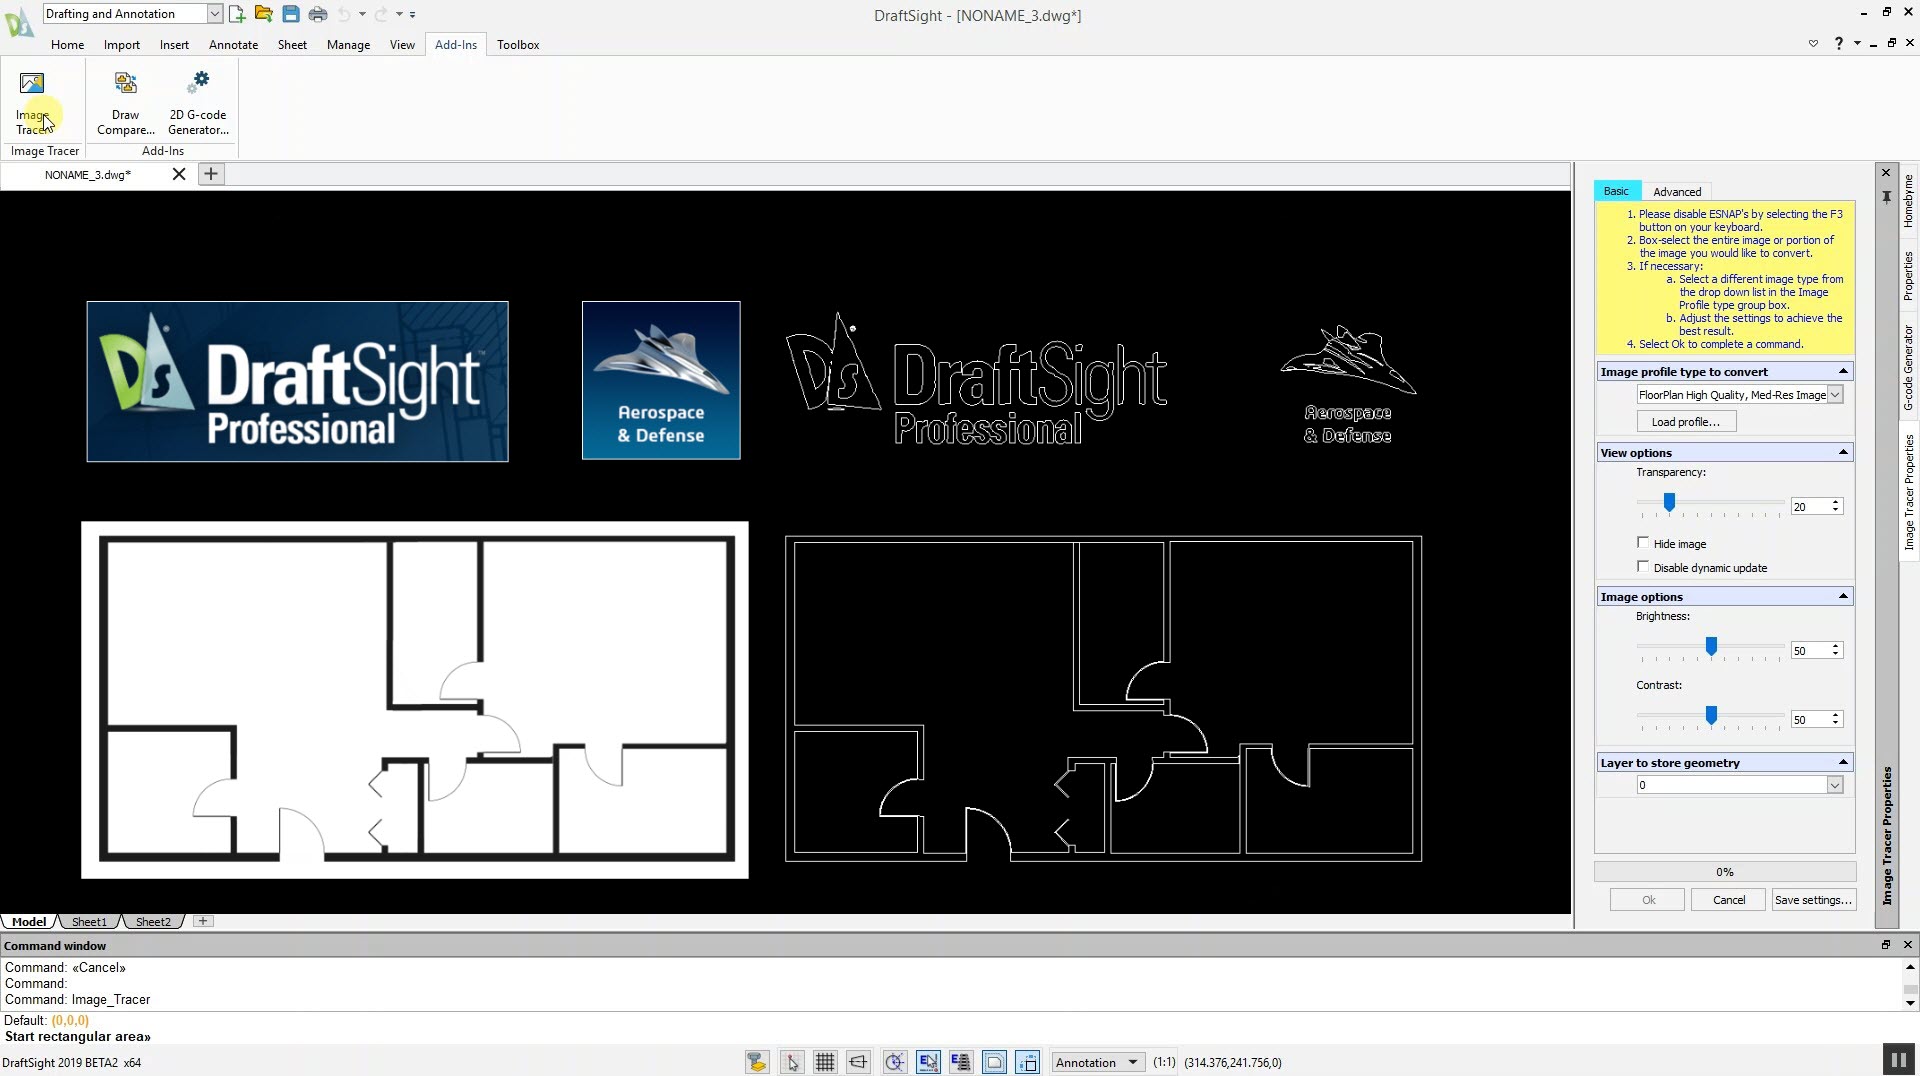Switch to the Sheet2 layout tab
This screenshot has height=1076, width=1920.
[x=152, y=921]
